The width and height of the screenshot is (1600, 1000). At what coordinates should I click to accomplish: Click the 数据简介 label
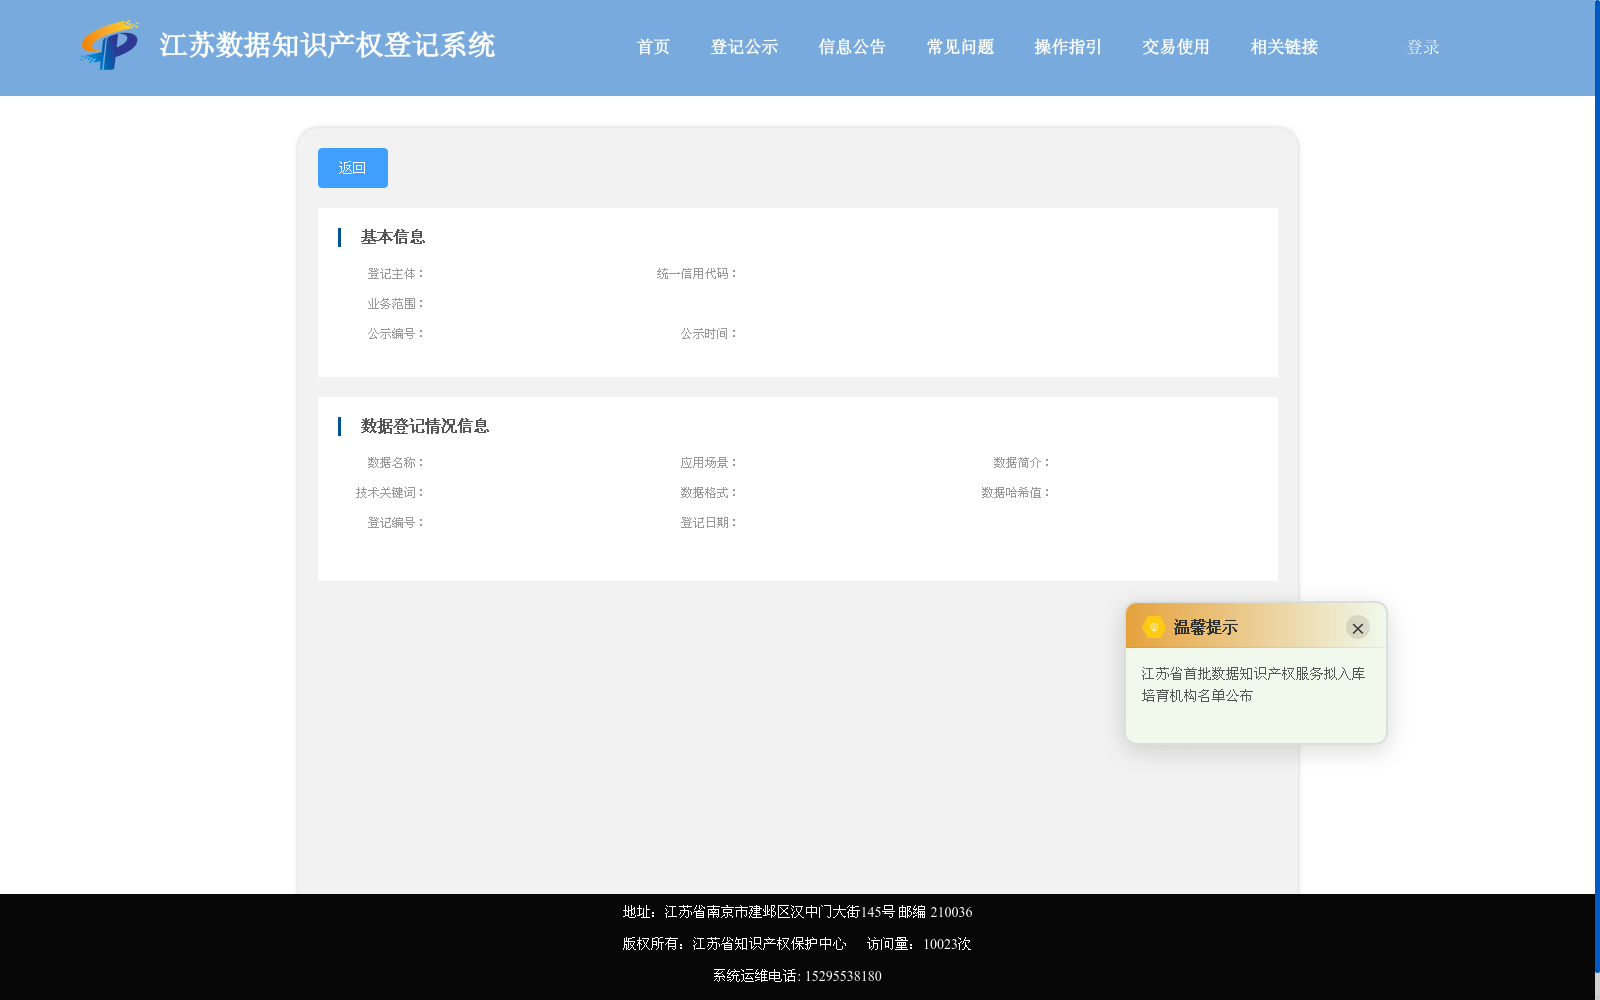coord(1022,463)
